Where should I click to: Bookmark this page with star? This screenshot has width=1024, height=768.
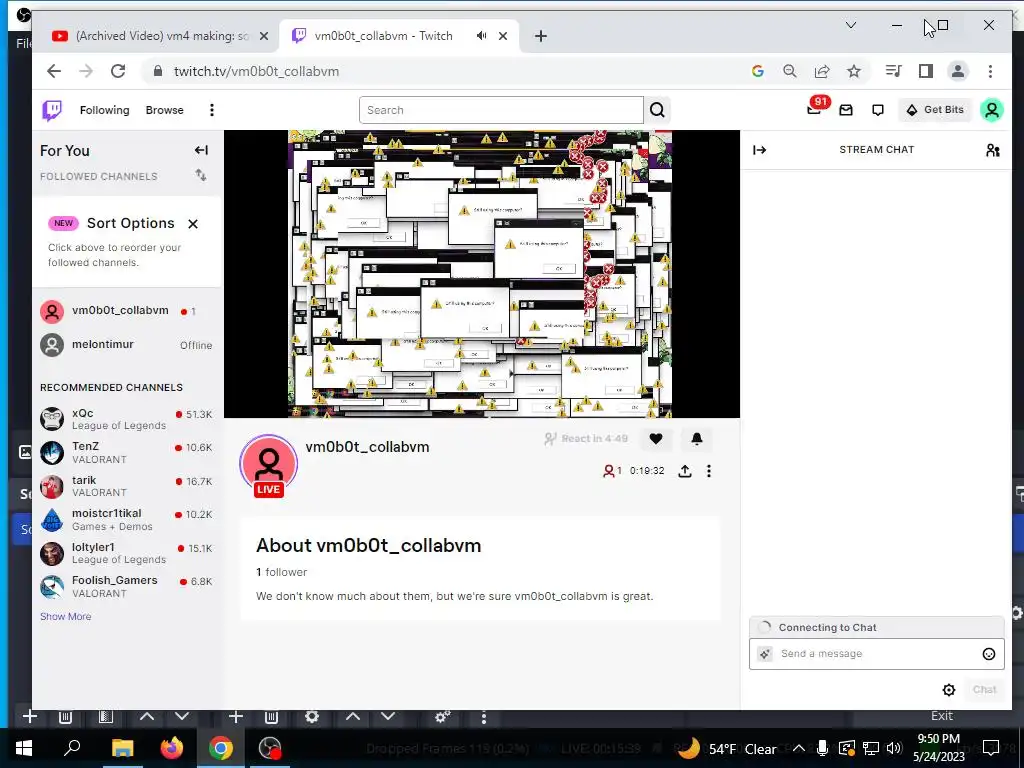[x=854, y=71]
